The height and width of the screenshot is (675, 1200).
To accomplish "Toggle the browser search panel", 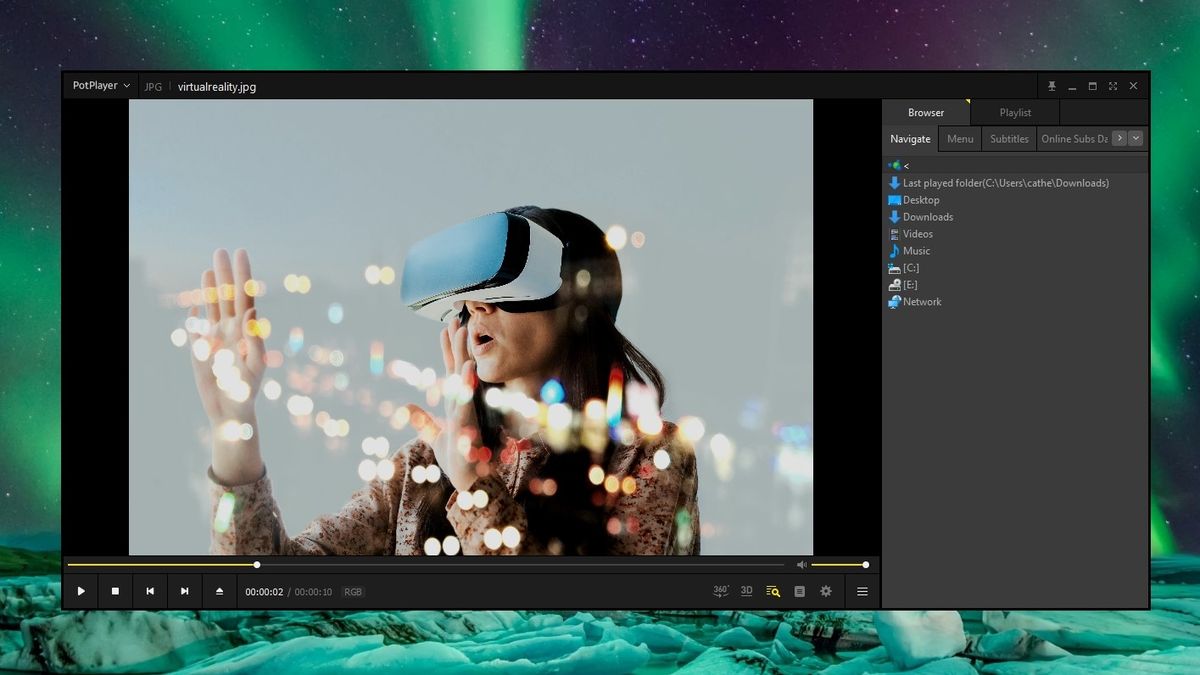I will (772, 591).
